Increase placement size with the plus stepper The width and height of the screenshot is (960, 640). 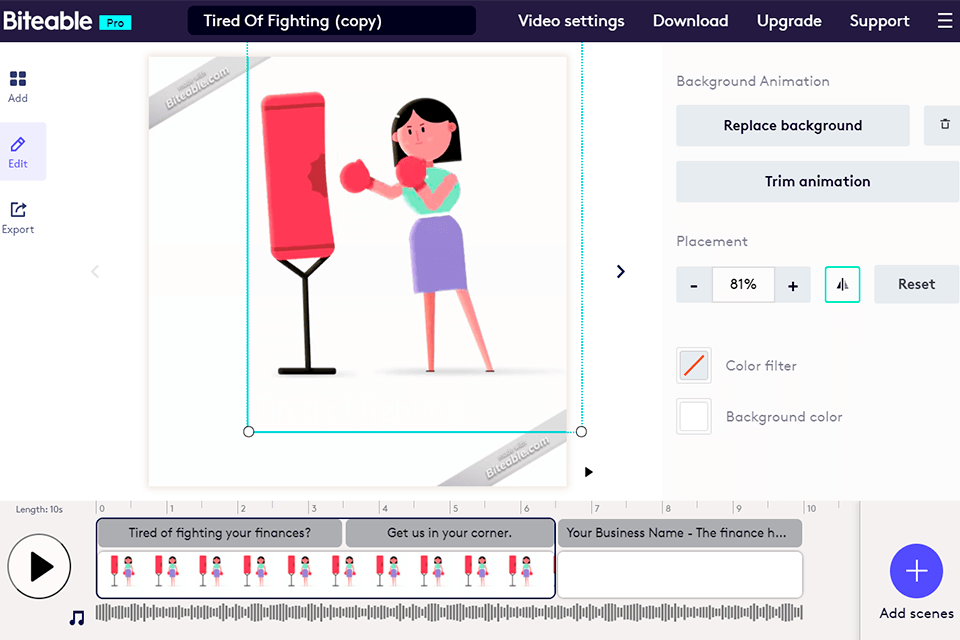click(792, 284)
